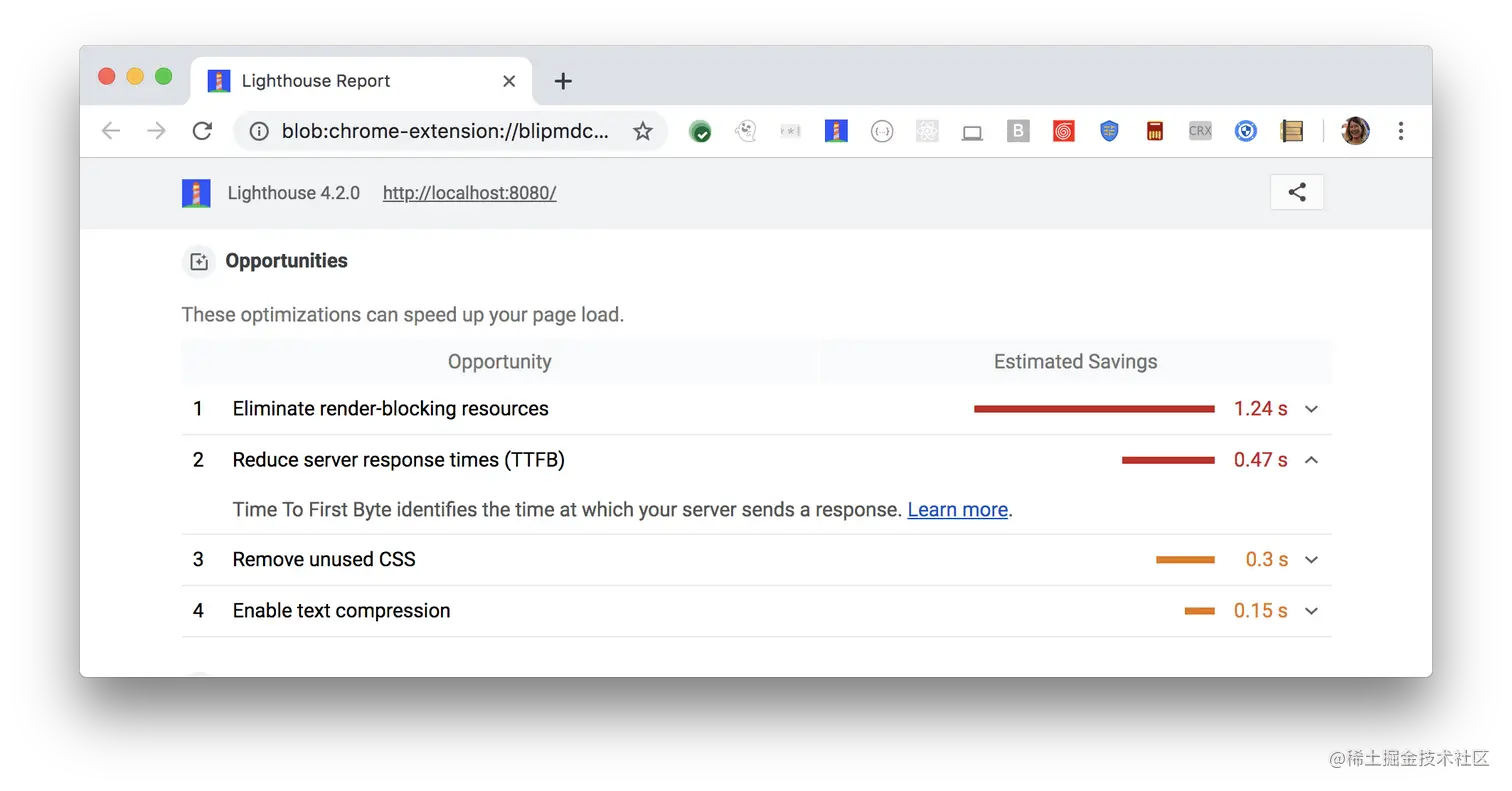Click the Opportunity column header
This screenshot has width=1512, height=791.
[x=499, y=362]
